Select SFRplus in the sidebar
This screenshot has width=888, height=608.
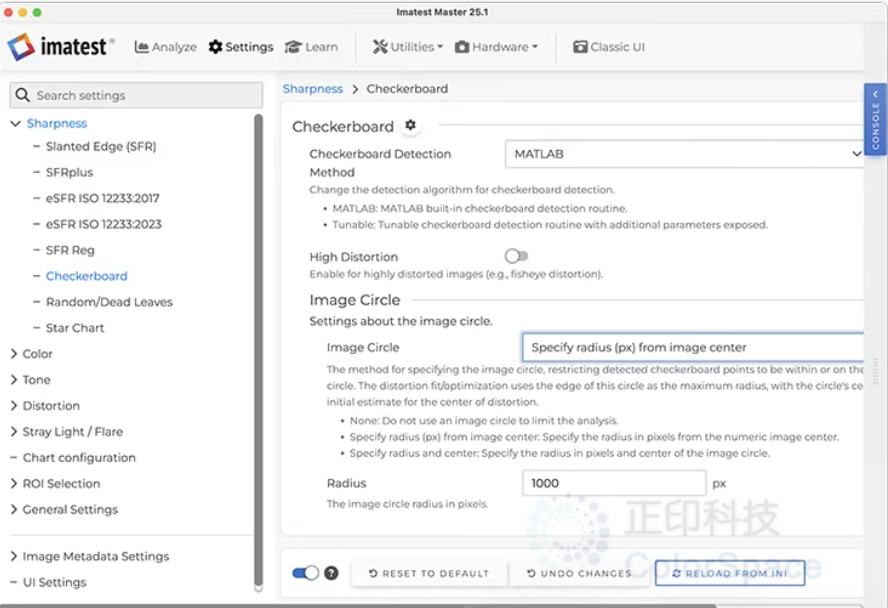[x=69, y=172]
